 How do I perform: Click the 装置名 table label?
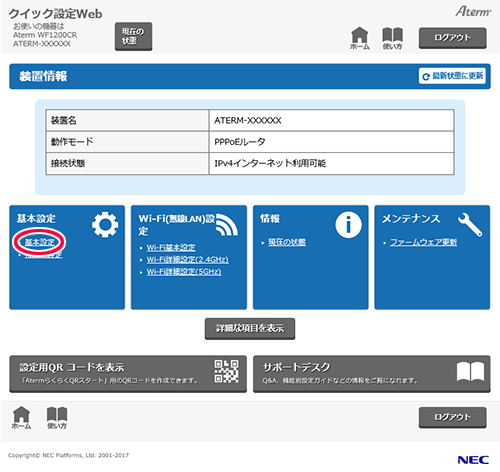(x=64, y=120)
